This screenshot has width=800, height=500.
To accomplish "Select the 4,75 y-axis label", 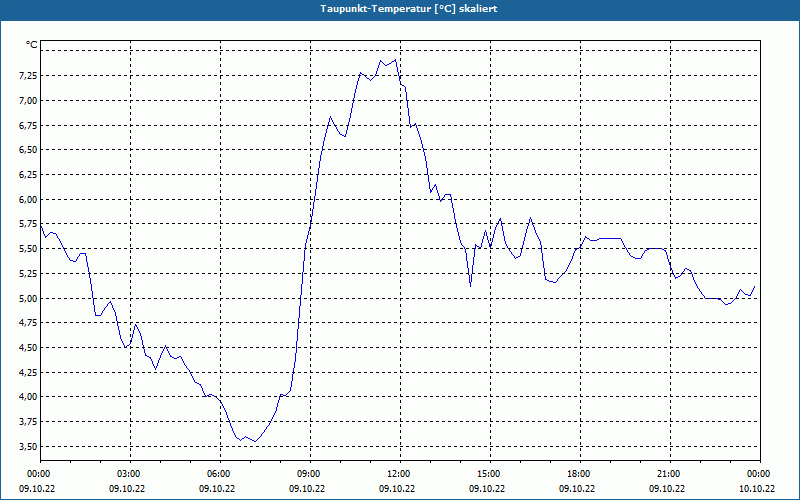I will (x=28, y=323).
